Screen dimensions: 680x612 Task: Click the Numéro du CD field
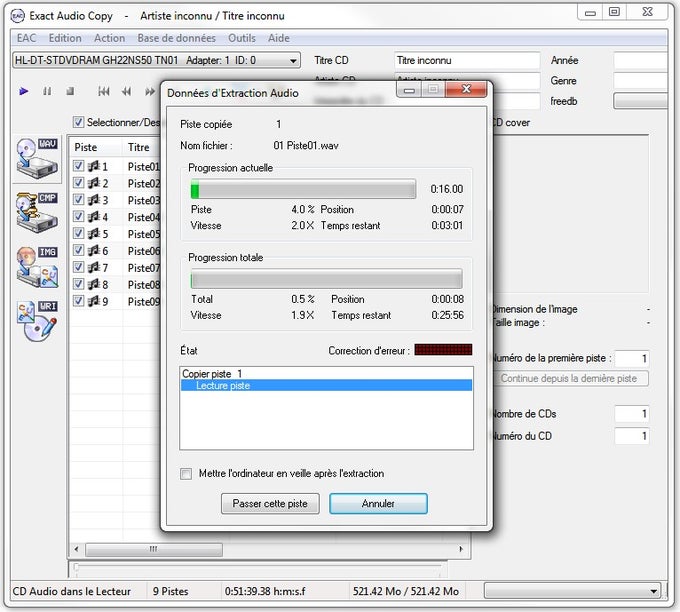(x=631, y=436)
